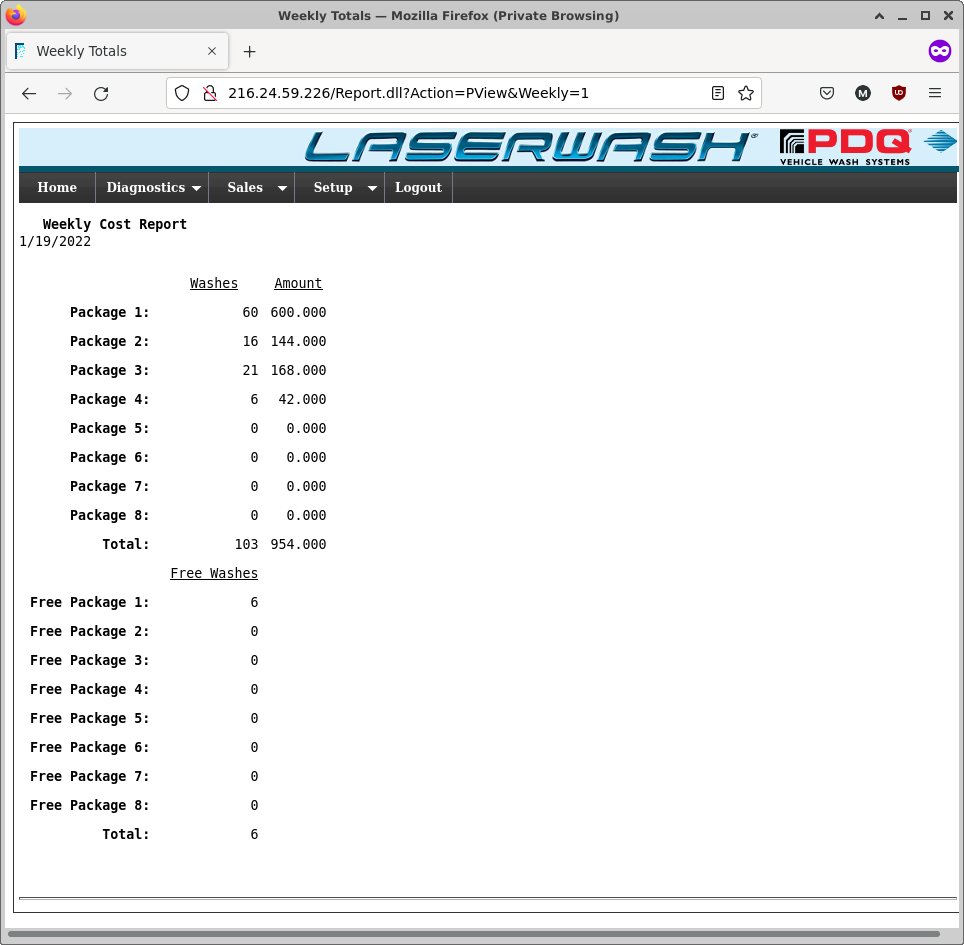Click the private browsing mask icon
The height and width of the screenshot is (945, 964).
[x=939, y=51]
